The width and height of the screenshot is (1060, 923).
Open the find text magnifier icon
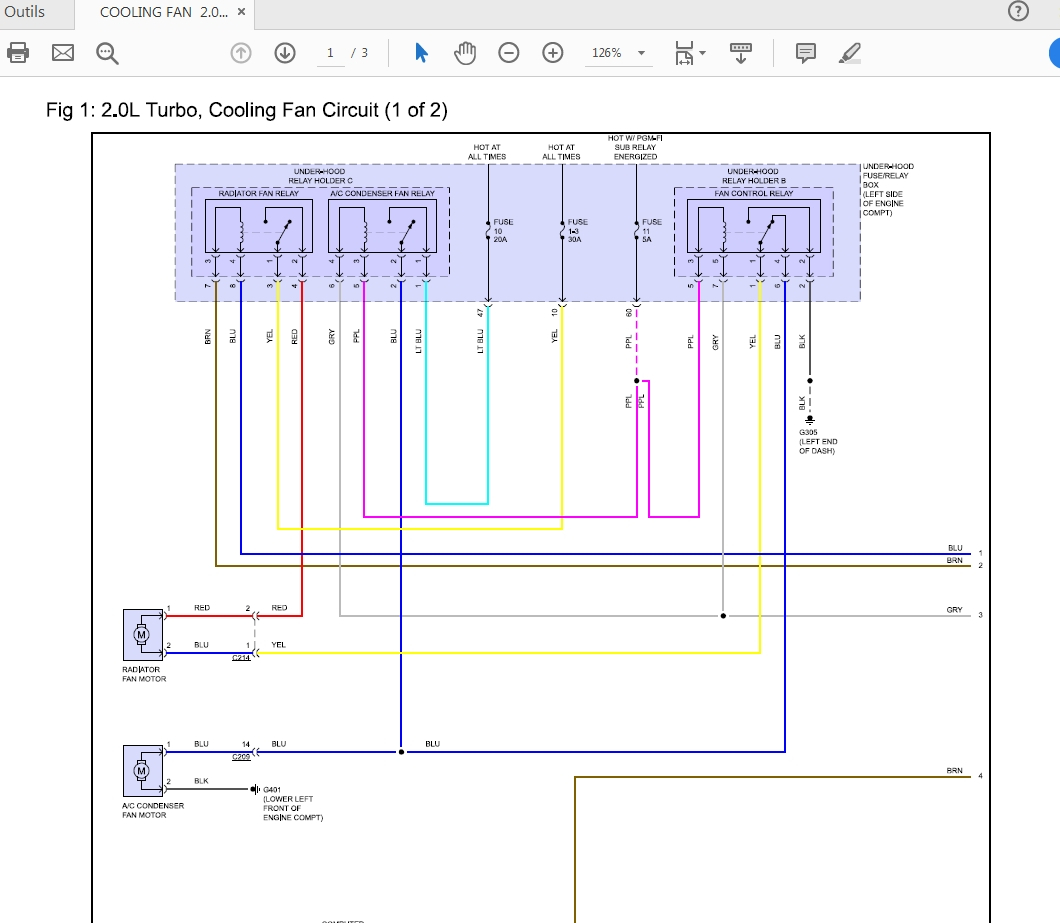click(x=107, y=53)
